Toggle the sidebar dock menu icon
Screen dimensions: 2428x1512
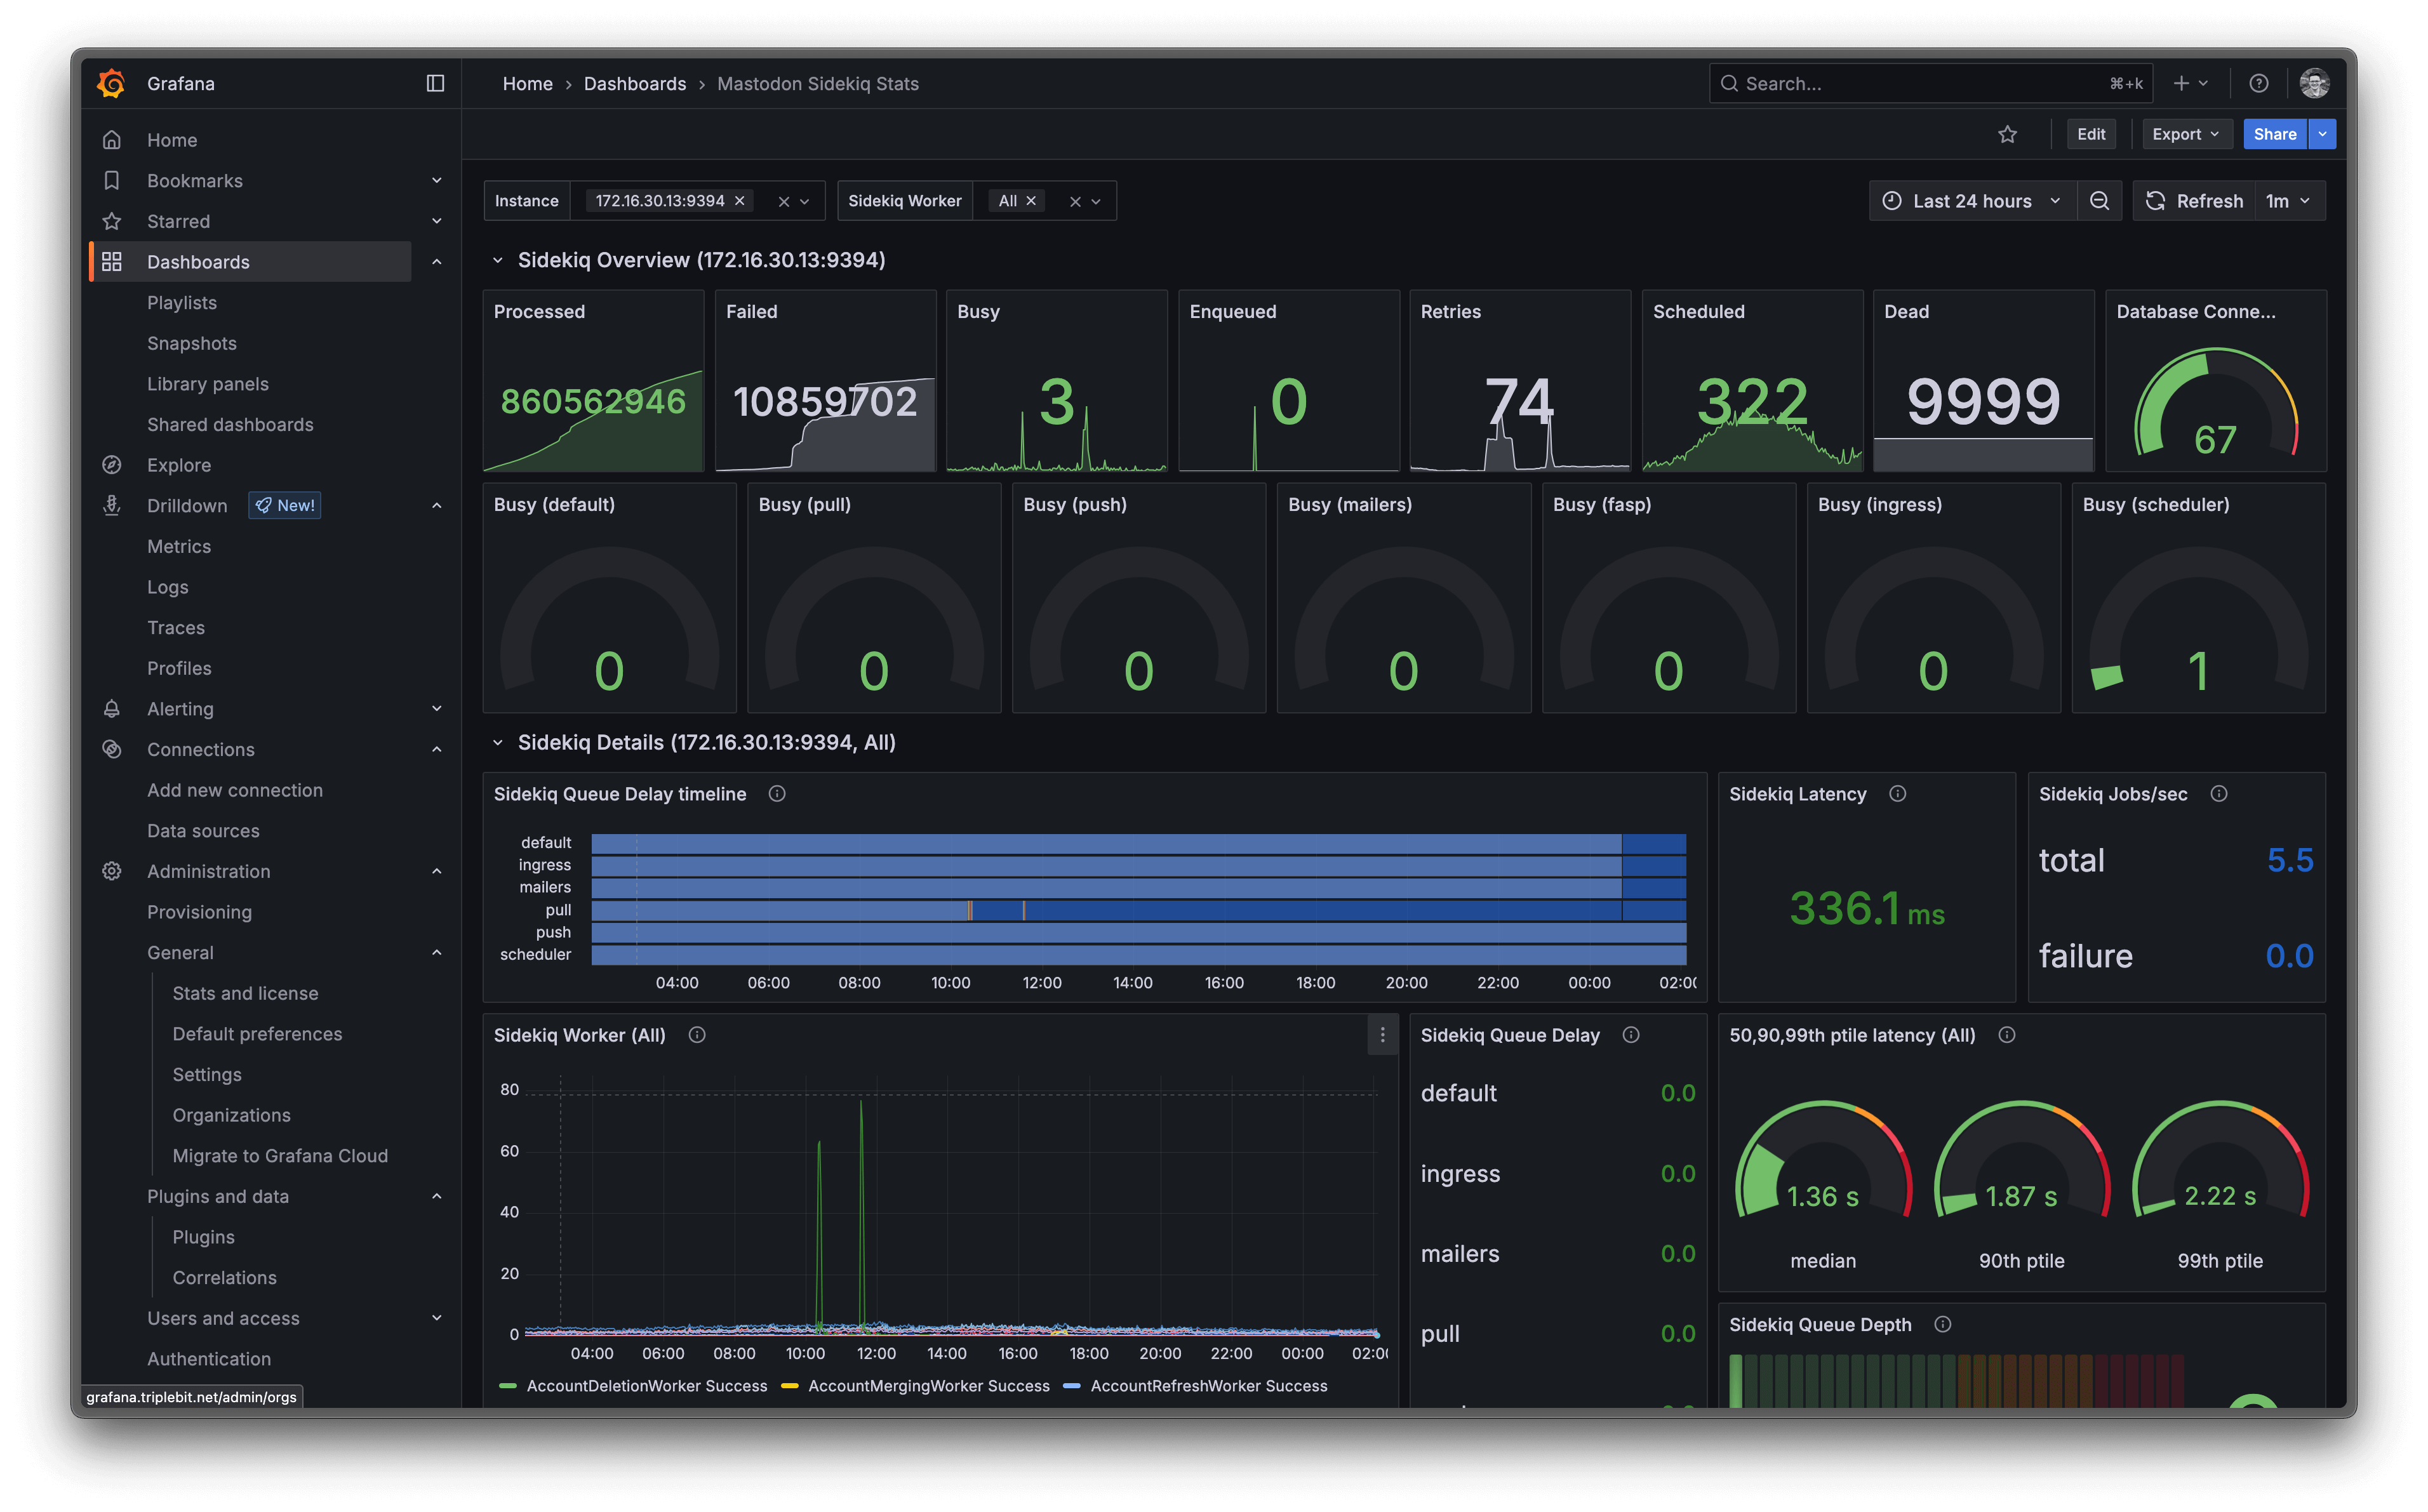point(435,83)
